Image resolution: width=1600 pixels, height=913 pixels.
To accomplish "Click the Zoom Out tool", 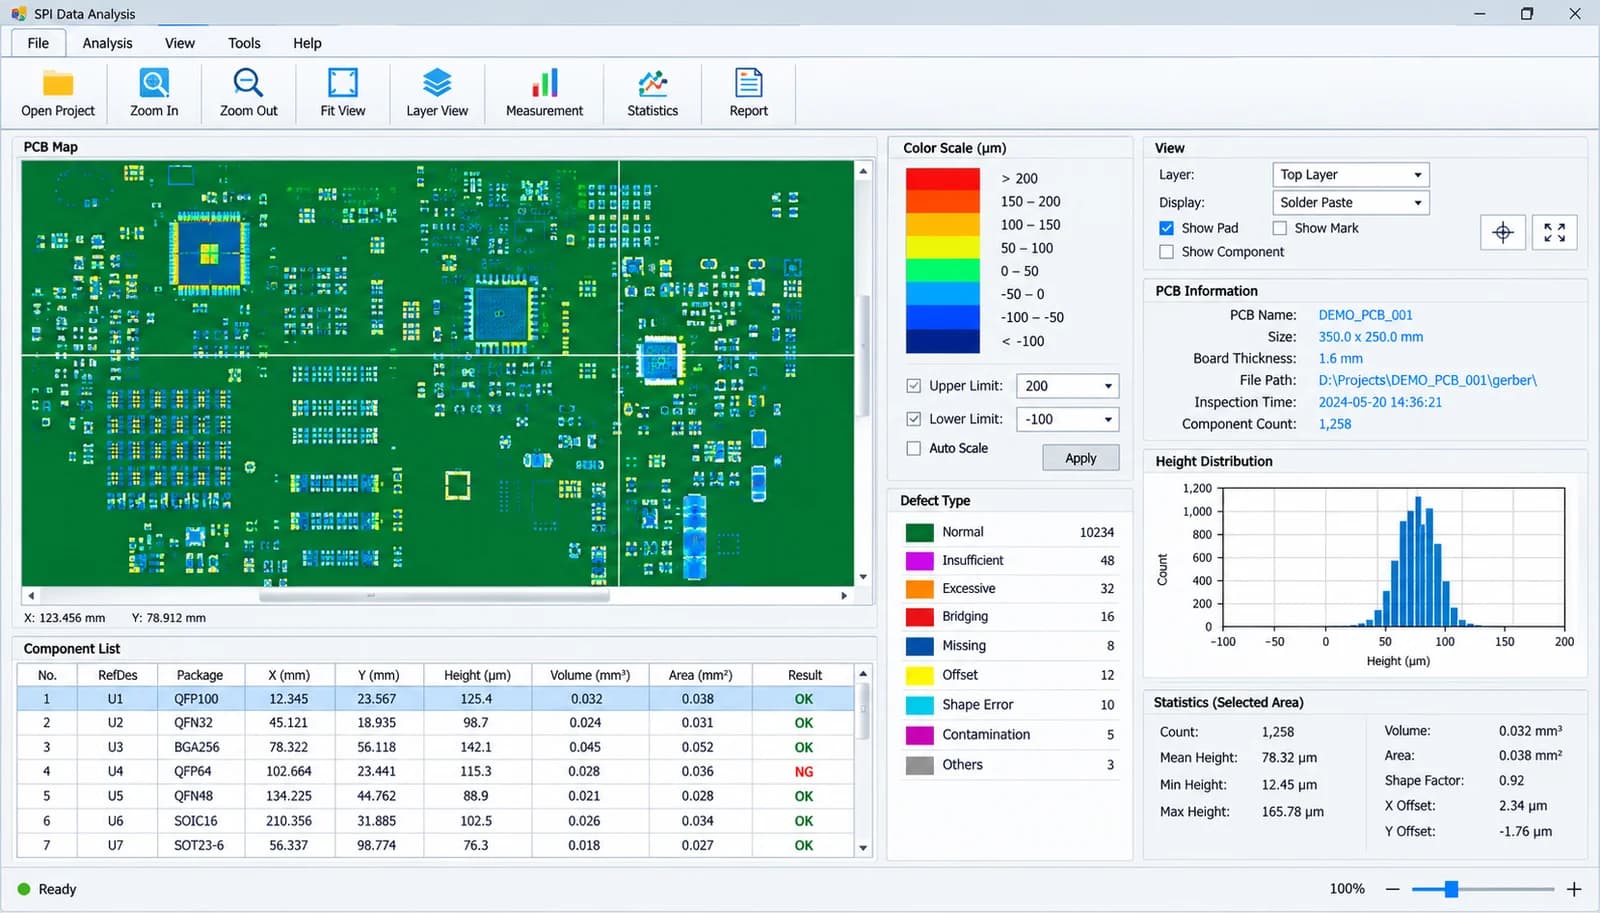I will point(248,93).
